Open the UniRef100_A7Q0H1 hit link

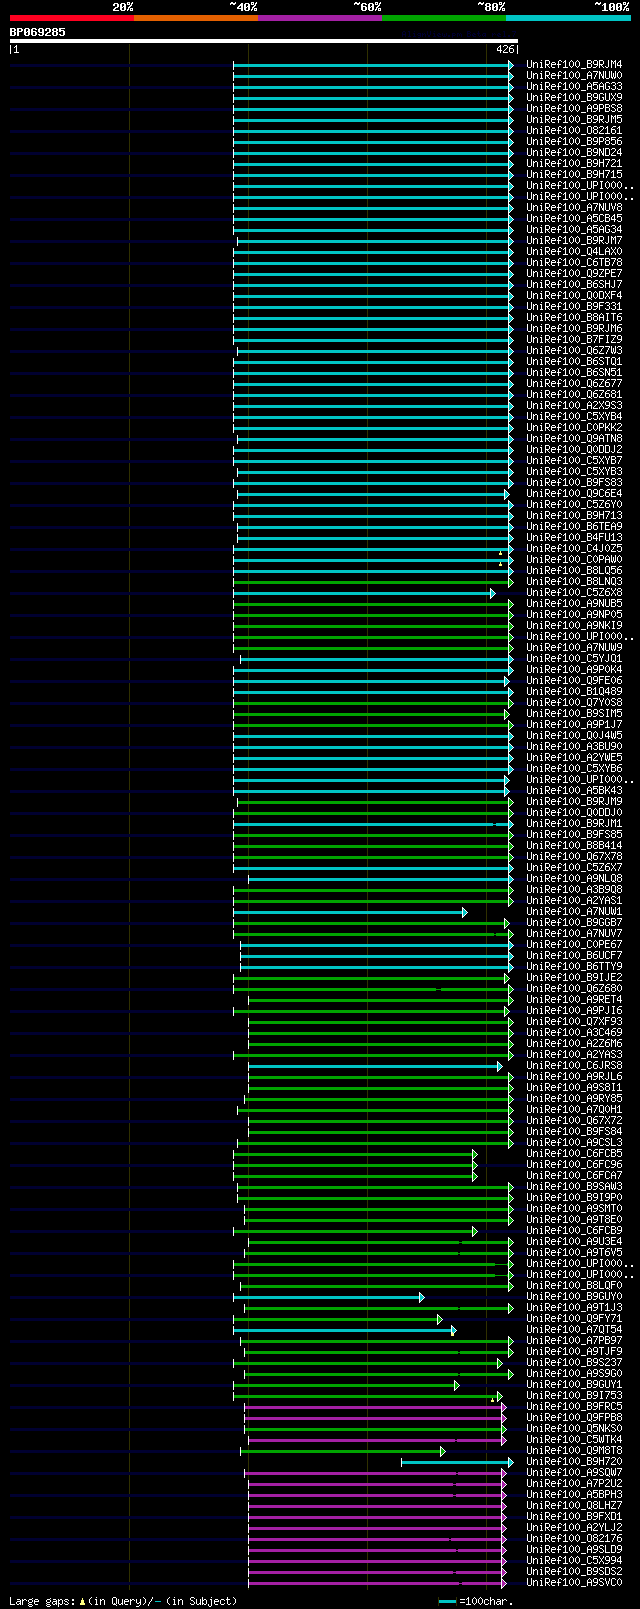click(x=574, y=1109)
